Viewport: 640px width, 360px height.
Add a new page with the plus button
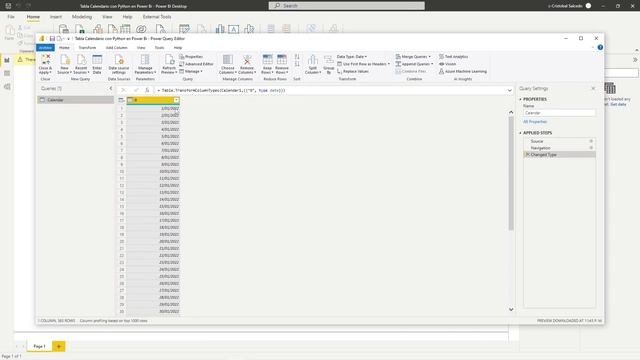pos(58,347)
